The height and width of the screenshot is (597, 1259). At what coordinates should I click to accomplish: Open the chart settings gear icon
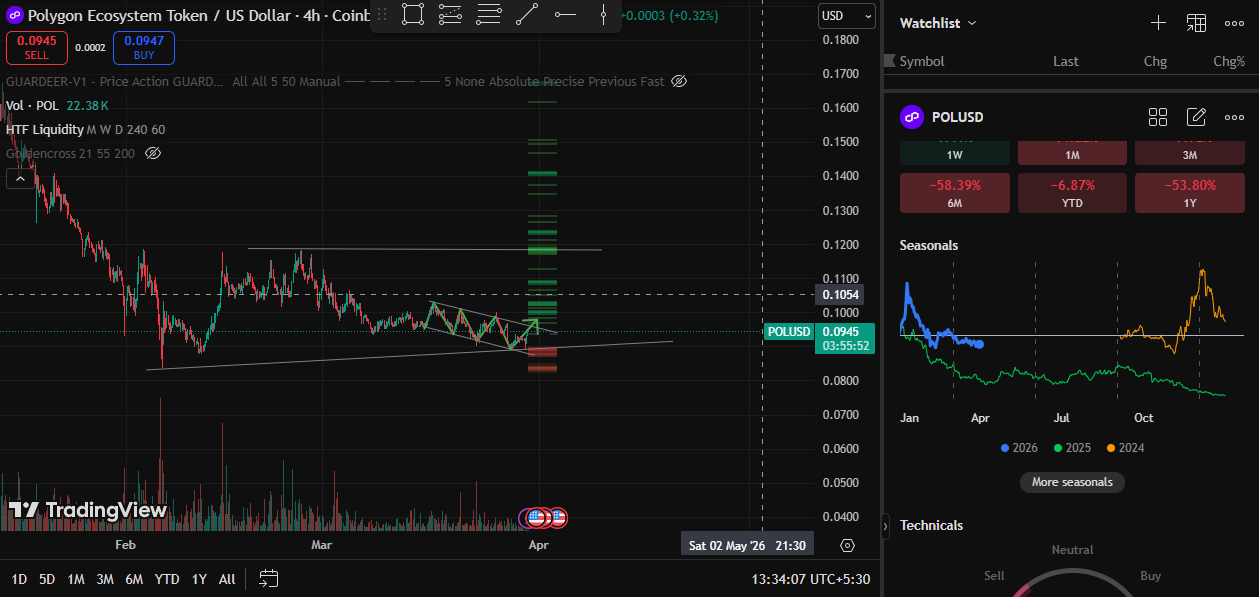pos(848,545)
